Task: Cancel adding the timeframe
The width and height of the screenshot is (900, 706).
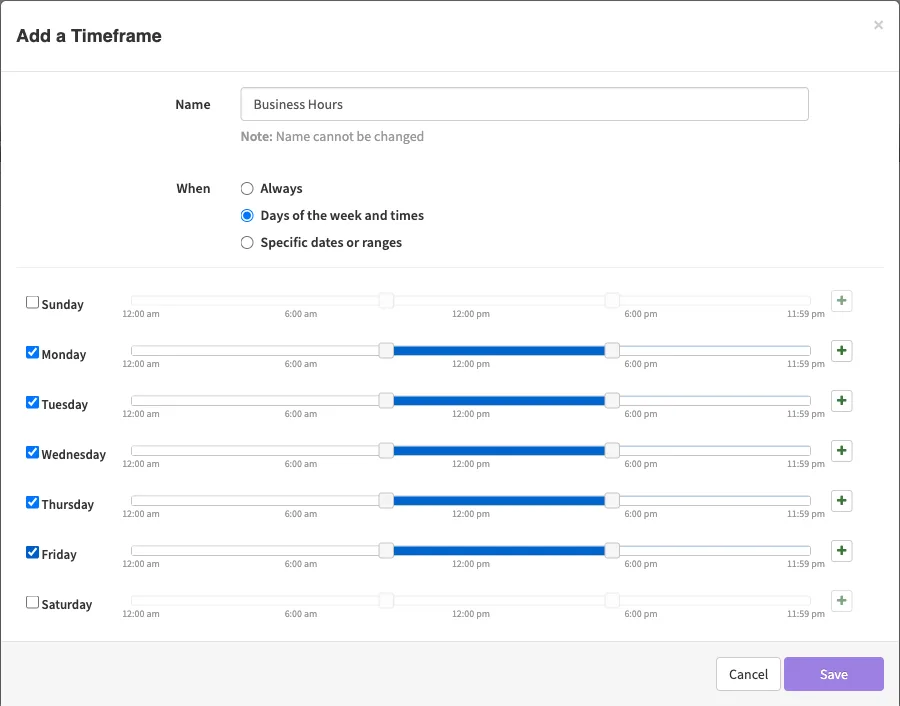Action: point(748,674)
